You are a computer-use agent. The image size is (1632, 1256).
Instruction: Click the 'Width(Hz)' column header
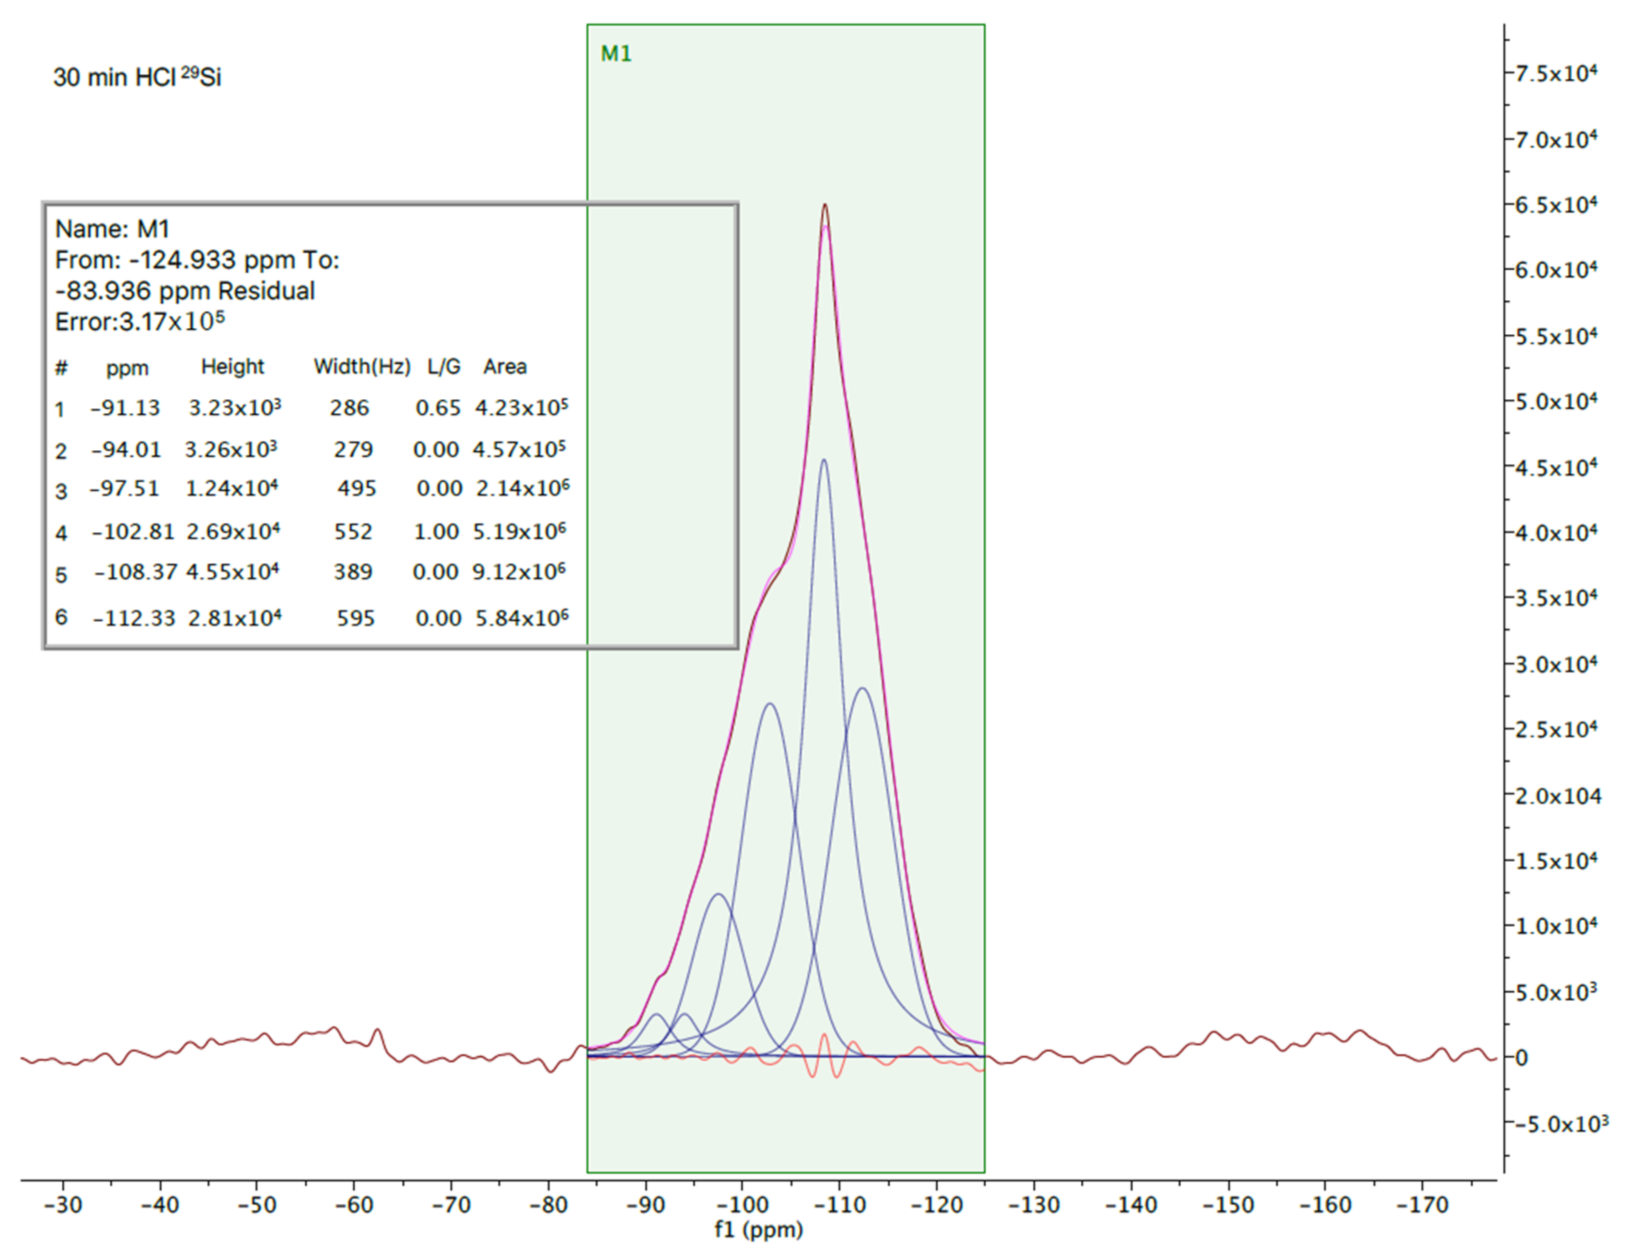pos(361,367)
